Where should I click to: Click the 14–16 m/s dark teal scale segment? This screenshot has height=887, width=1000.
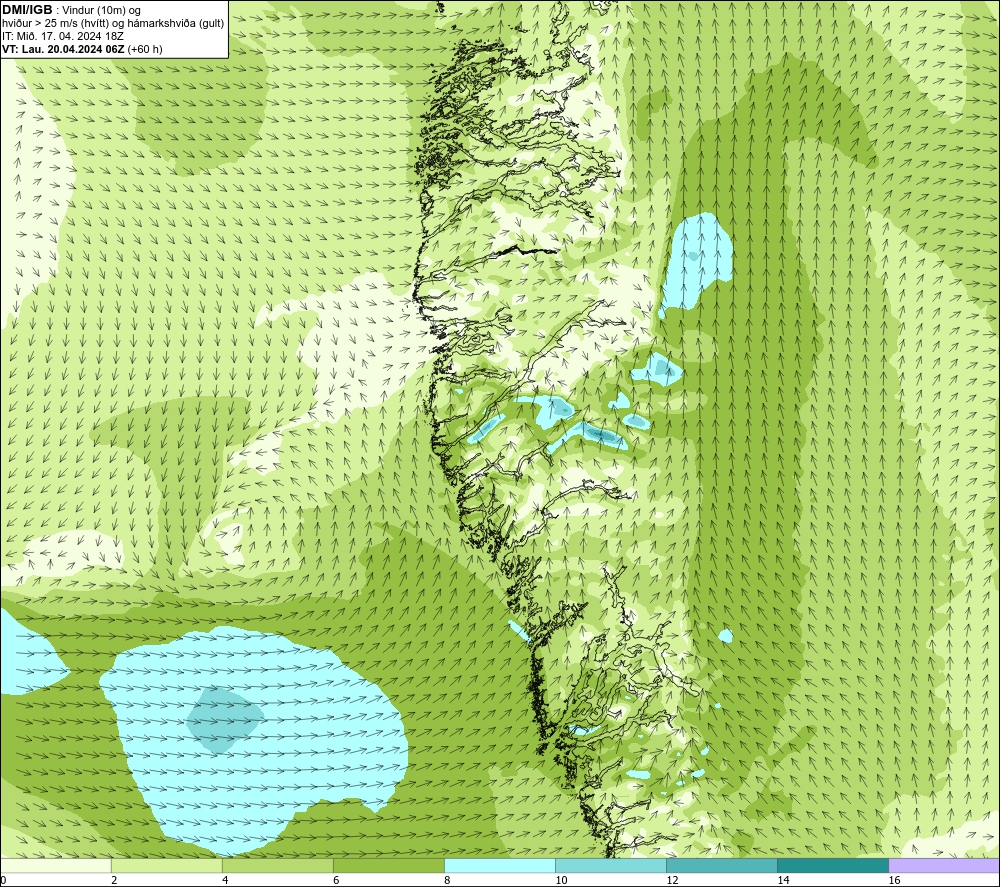[x=833, y=865]
